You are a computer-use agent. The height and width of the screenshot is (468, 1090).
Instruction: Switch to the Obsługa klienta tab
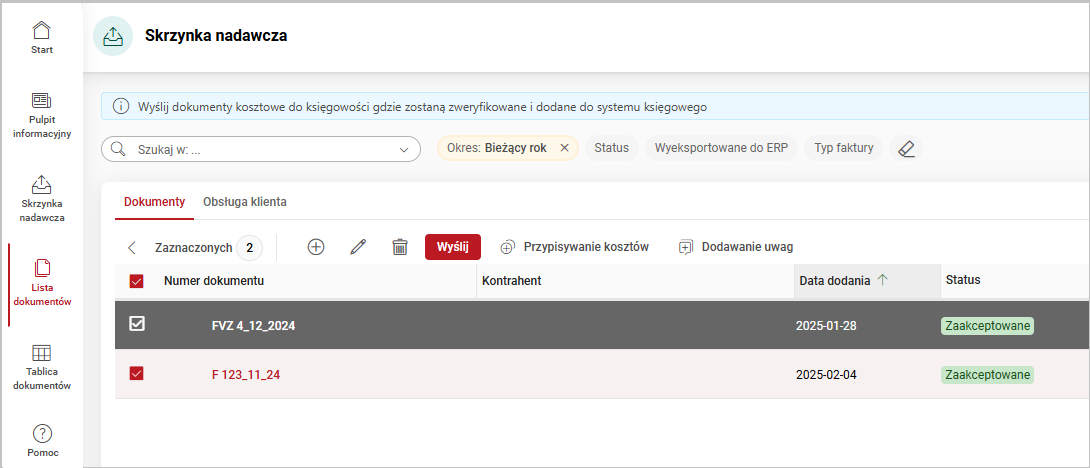click(245, 202)
